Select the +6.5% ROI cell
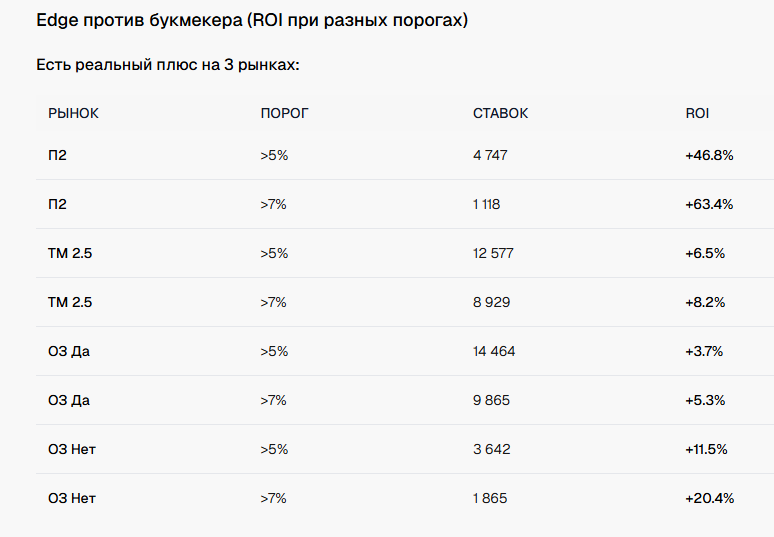This screenshot has height=537, width=774. 705,253
